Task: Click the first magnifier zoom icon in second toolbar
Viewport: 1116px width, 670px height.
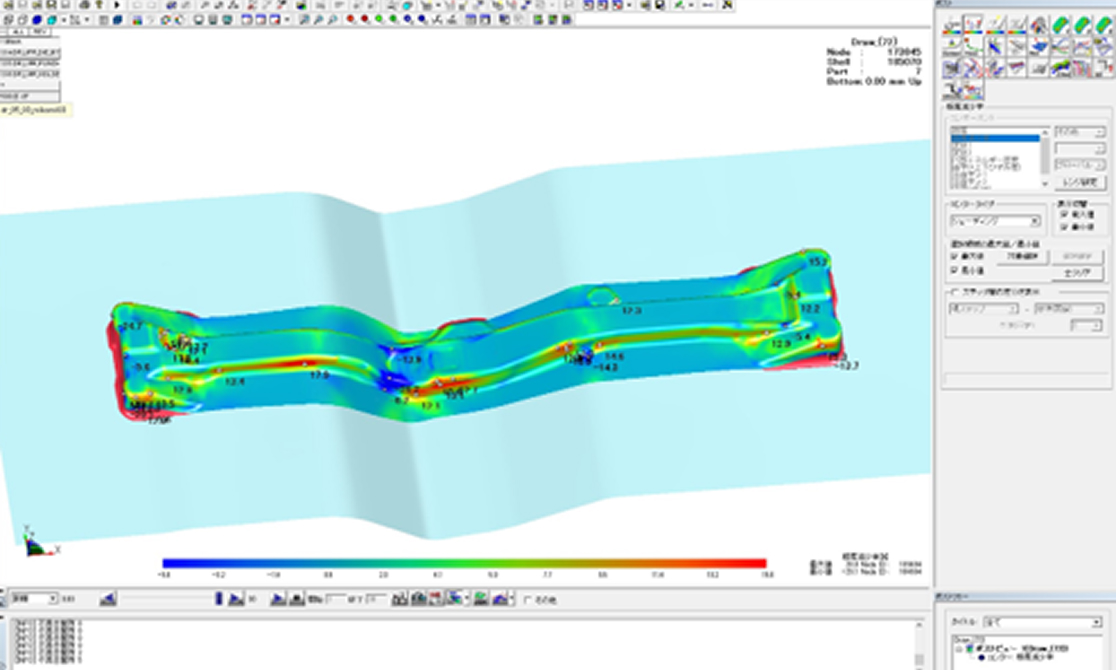Action: pos(304,19)
